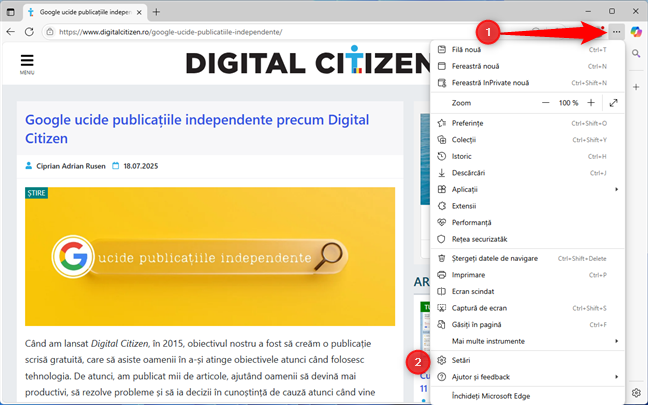
Task: Open the hamburger MENIU on site
Action: 27,64
